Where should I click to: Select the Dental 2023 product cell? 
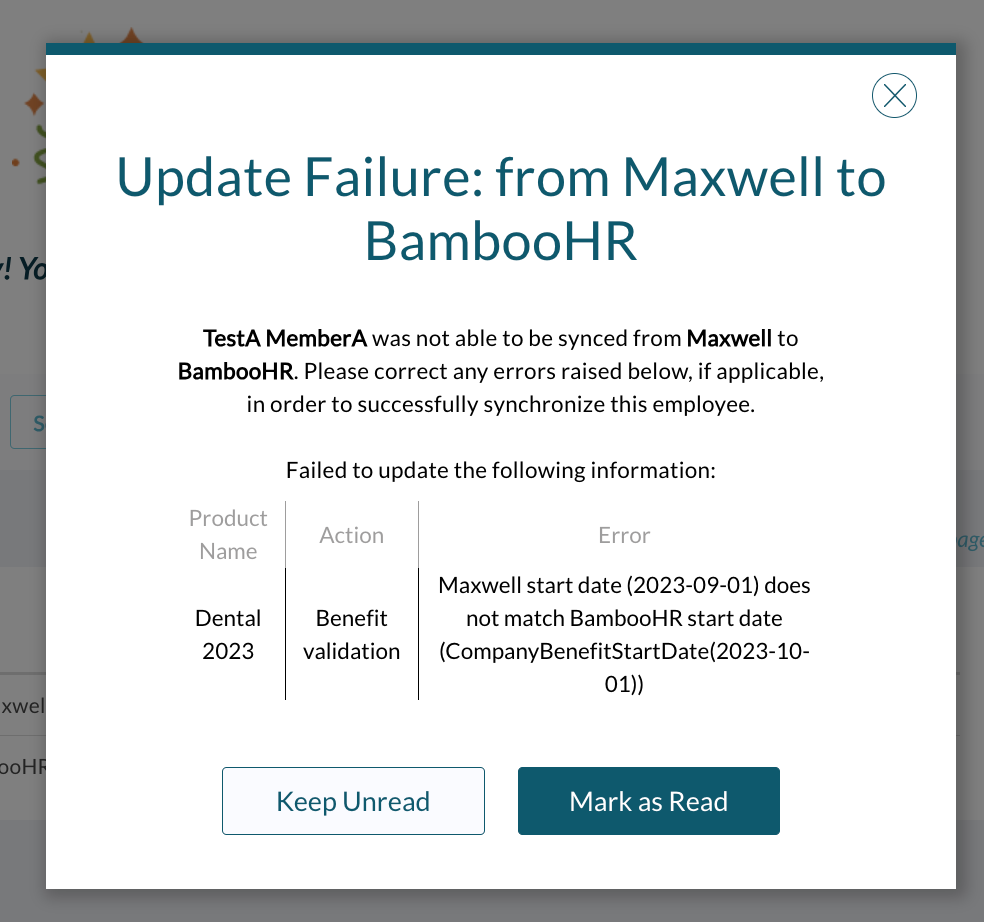(228, 635)
